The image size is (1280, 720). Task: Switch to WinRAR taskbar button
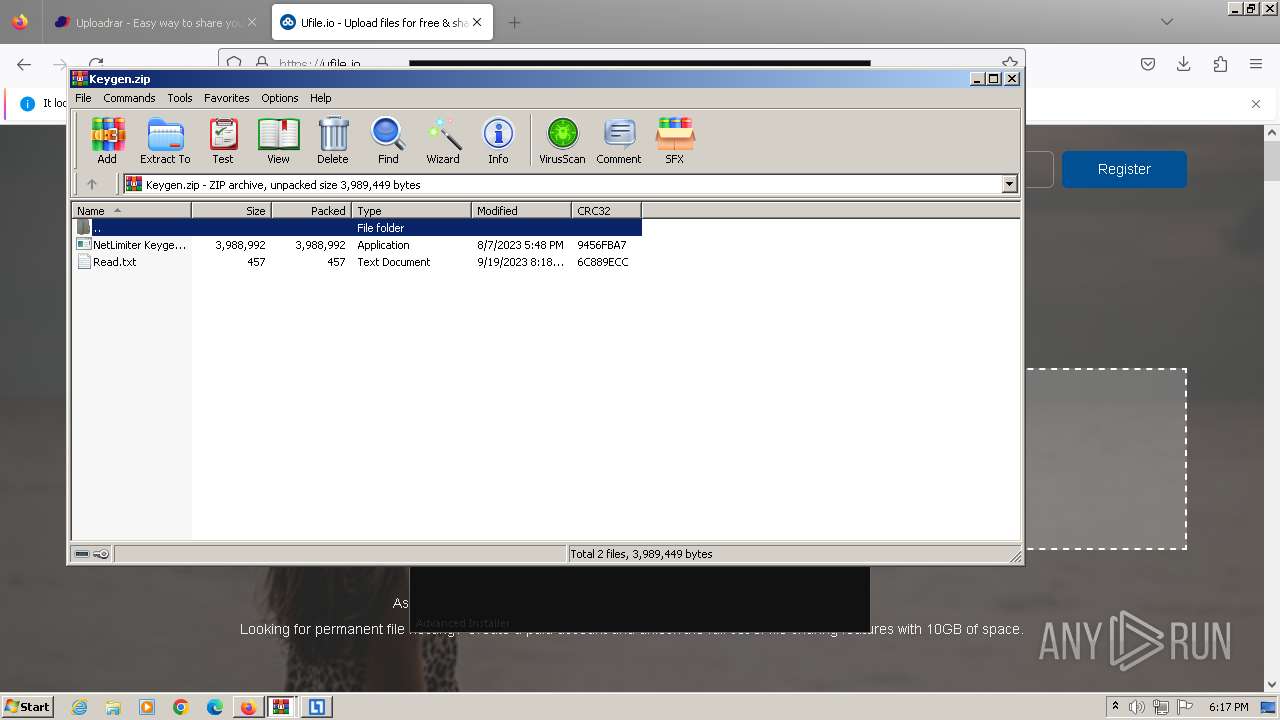[282, 707]
